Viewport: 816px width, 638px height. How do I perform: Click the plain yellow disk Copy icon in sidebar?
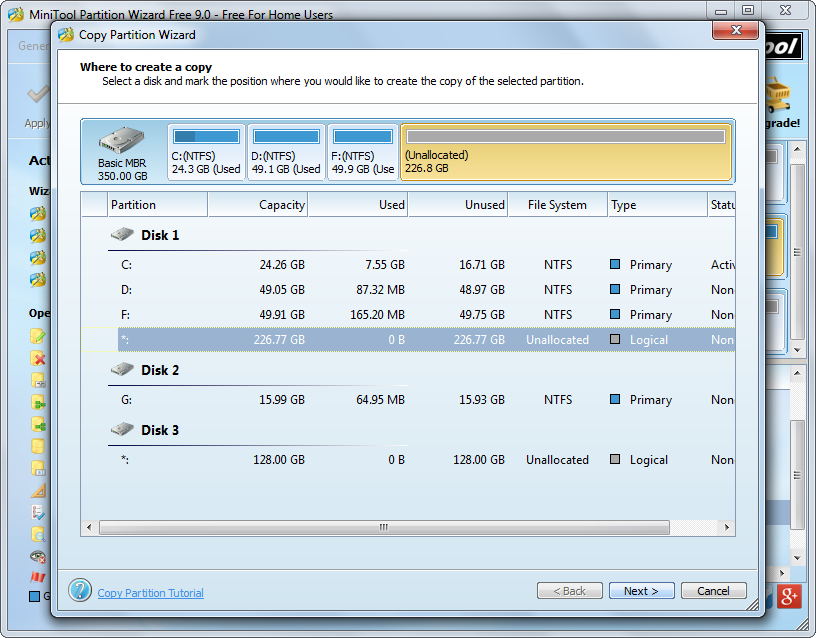click(37, 446)
